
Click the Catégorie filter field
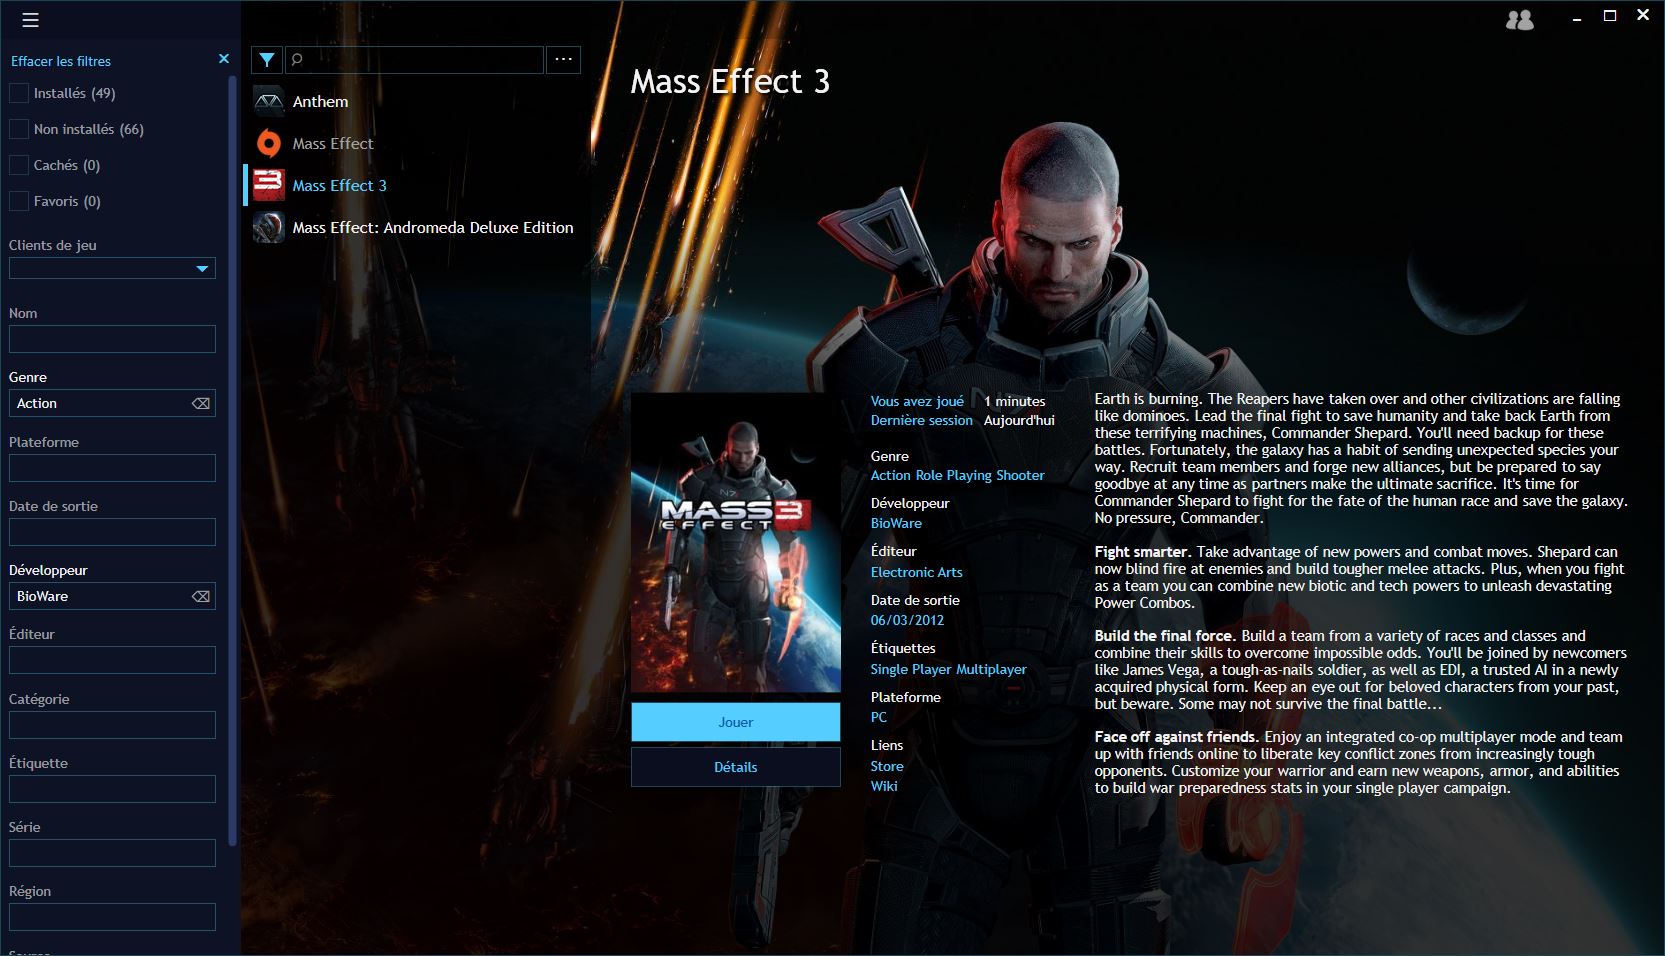click(112, 725)
